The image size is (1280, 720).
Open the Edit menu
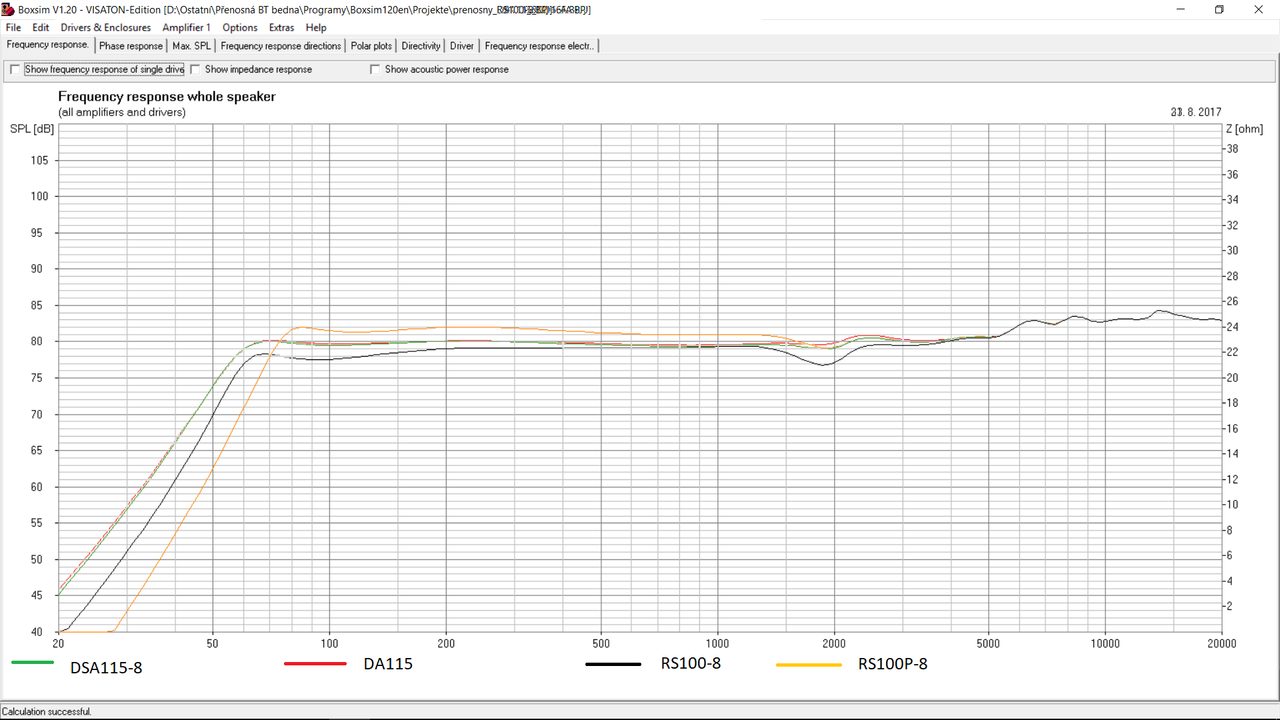click(41, 28)
